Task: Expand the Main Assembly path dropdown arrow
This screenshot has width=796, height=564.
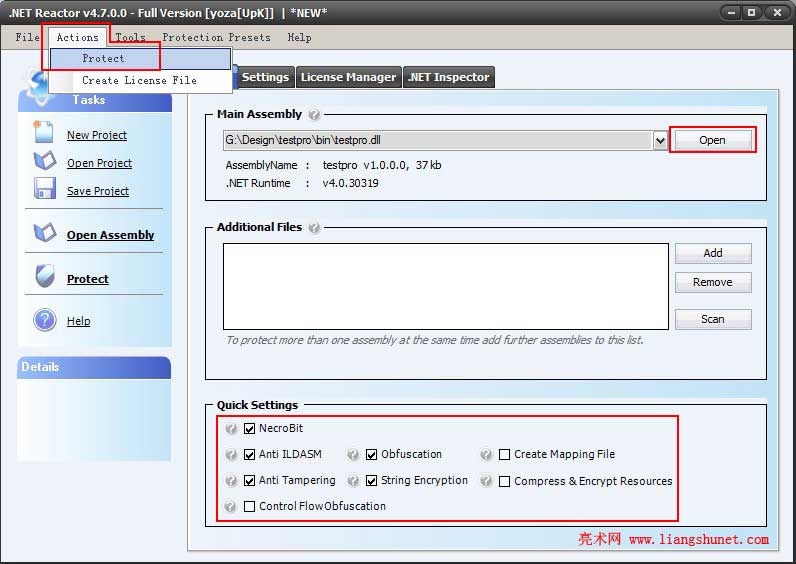Action: tap(660, 141)
